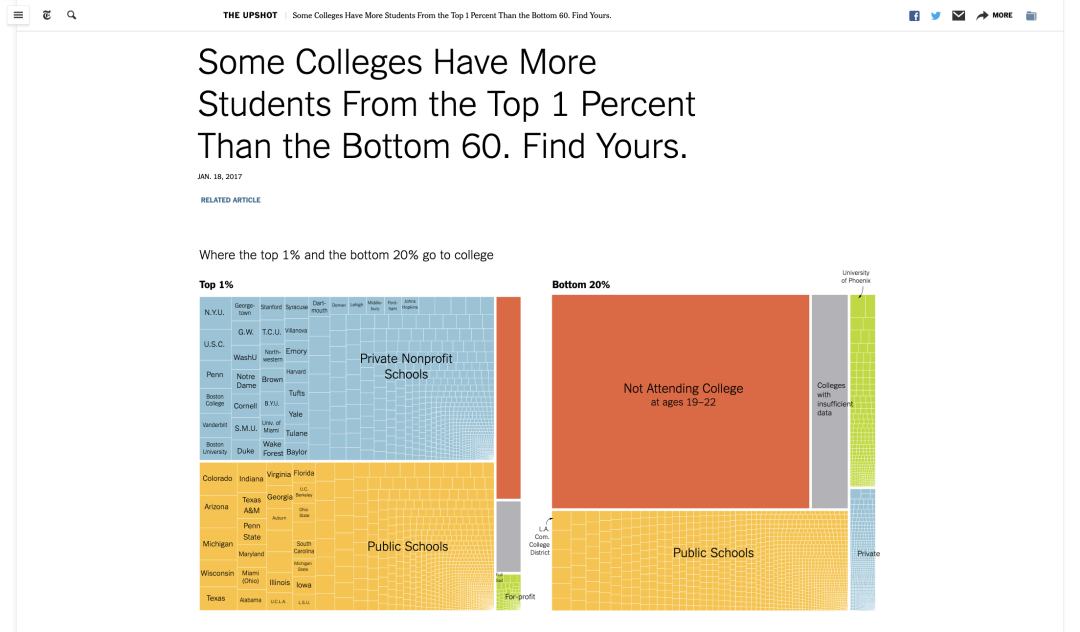Email the article via envelope icon
This screenshot has height=632, width=1080.
pyautogui.click(x=958, y=16)
